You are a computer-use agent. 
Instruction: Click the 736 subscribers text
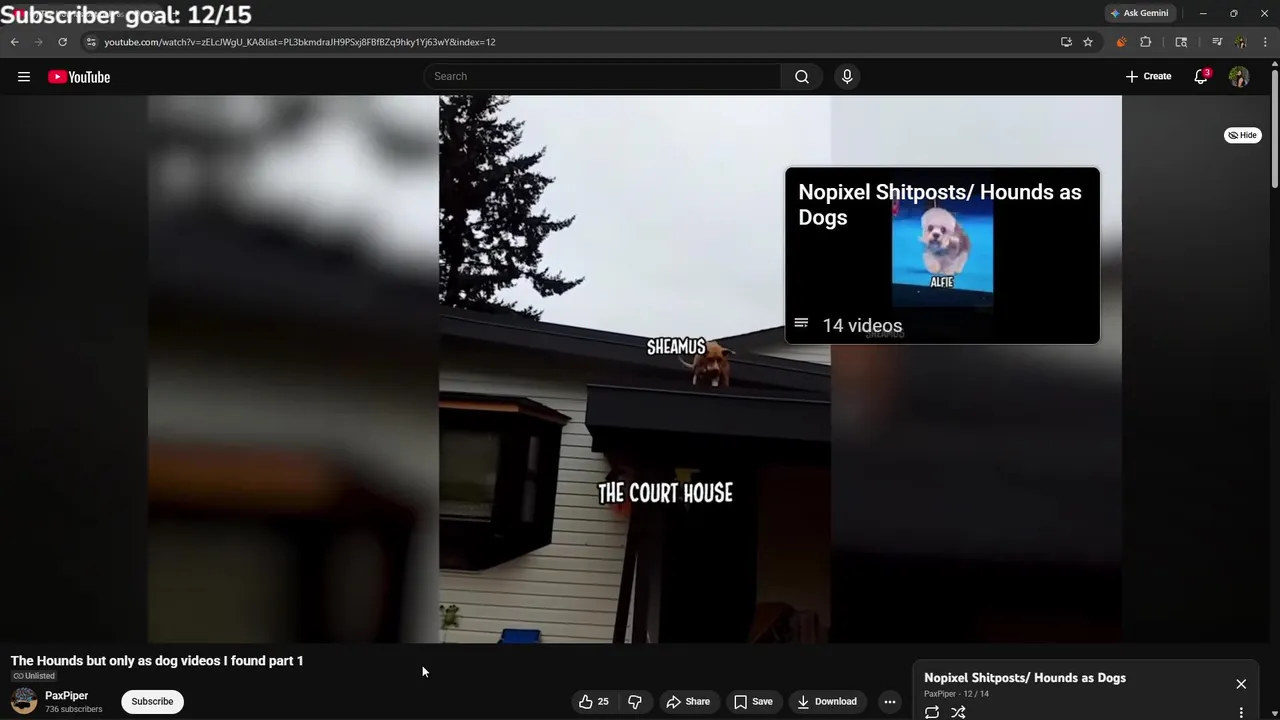pyautogui.click(x=73, y=709)
